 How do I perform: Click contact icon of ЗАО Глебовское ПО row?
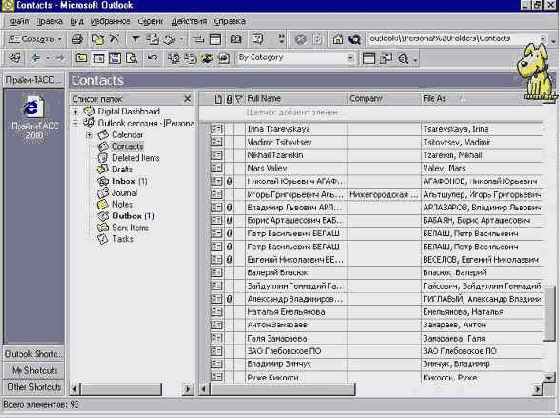pos(216,351)
